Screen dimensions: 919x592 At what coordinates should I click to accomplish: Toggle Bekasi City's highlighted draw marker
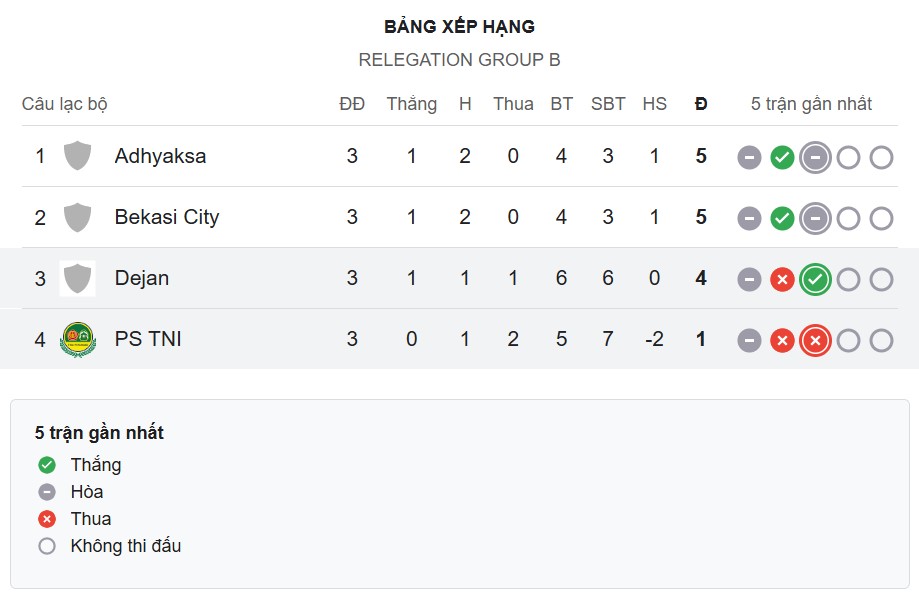point(815,217)
